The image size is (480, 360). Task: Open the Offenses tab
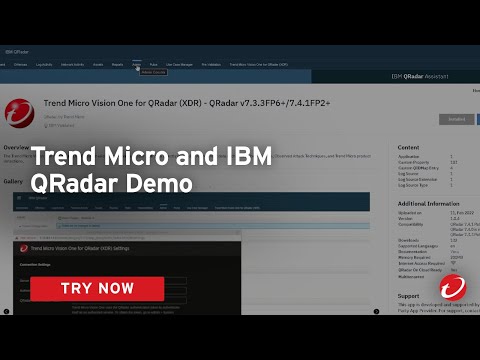(x=20, y=64)
